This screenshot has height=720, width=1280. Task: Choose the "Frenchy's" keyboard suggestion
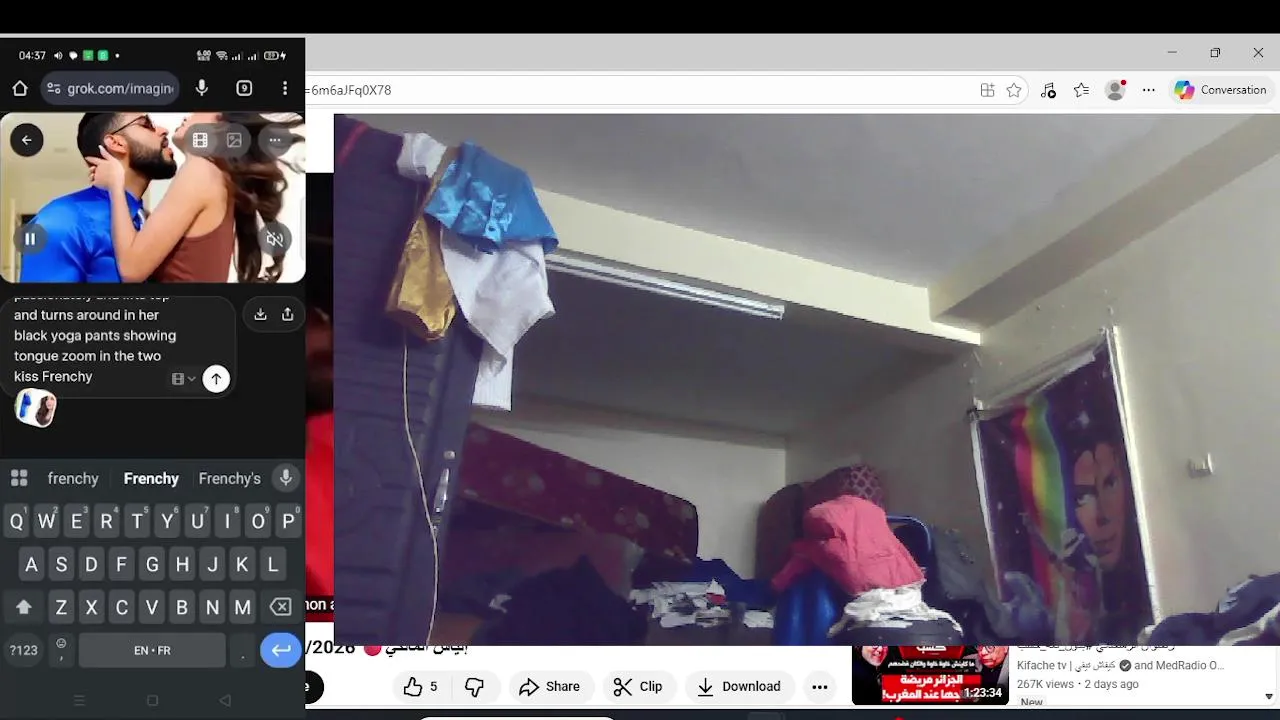(229, 479)
